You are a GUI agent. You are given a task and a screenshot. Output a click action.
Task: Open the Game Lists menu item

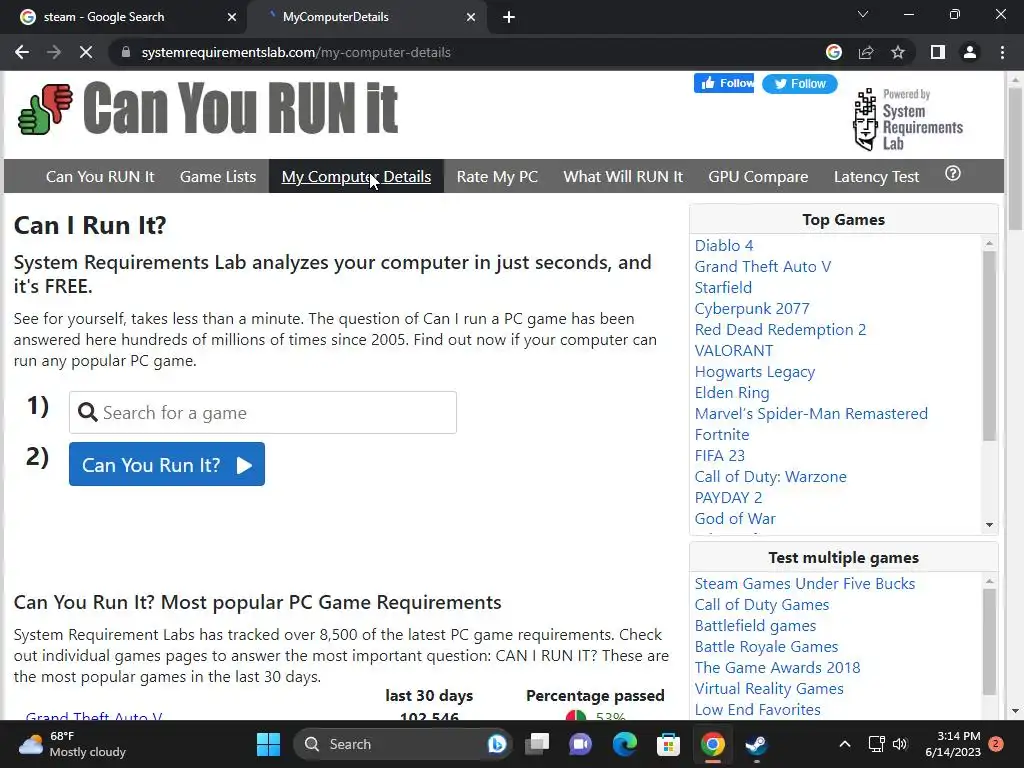217,176
